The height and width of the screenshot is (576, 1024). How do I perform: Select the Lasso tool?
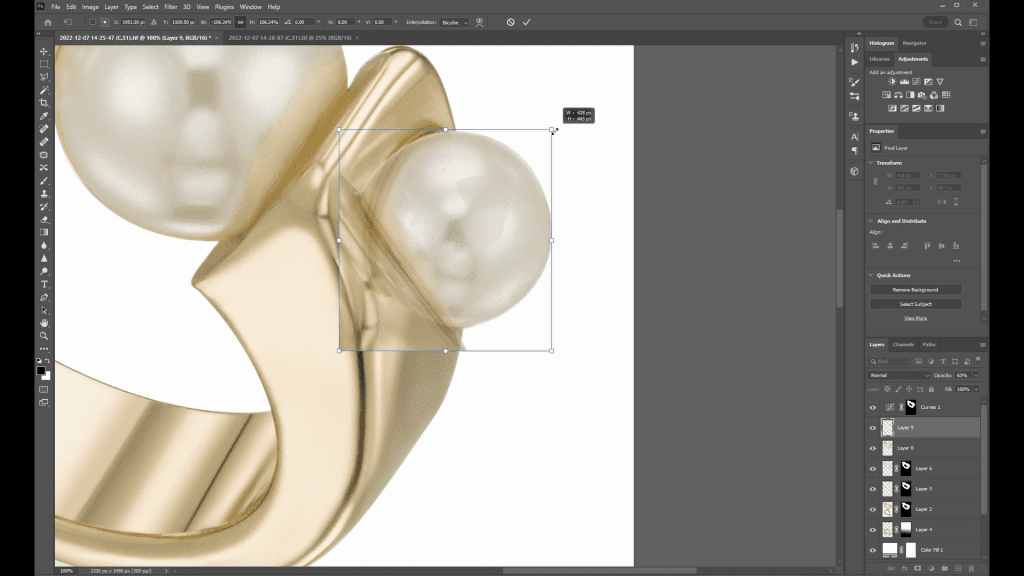[44, 77]
